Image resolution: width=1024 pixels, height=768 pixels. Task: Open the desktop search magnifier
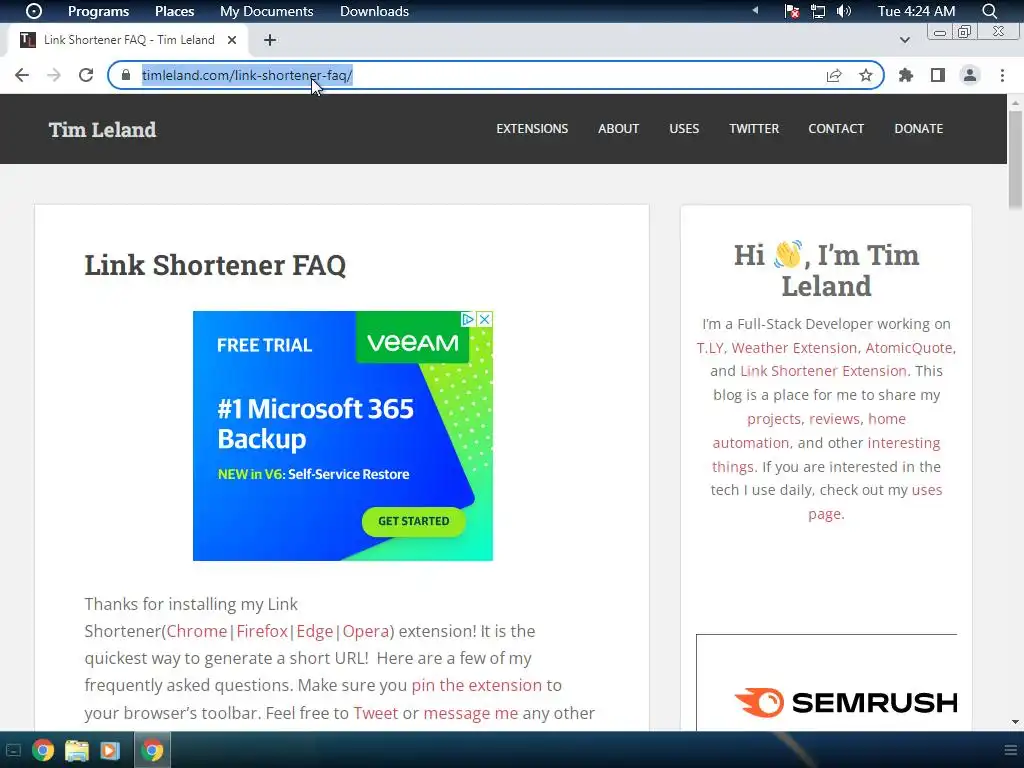click(989, 11)
